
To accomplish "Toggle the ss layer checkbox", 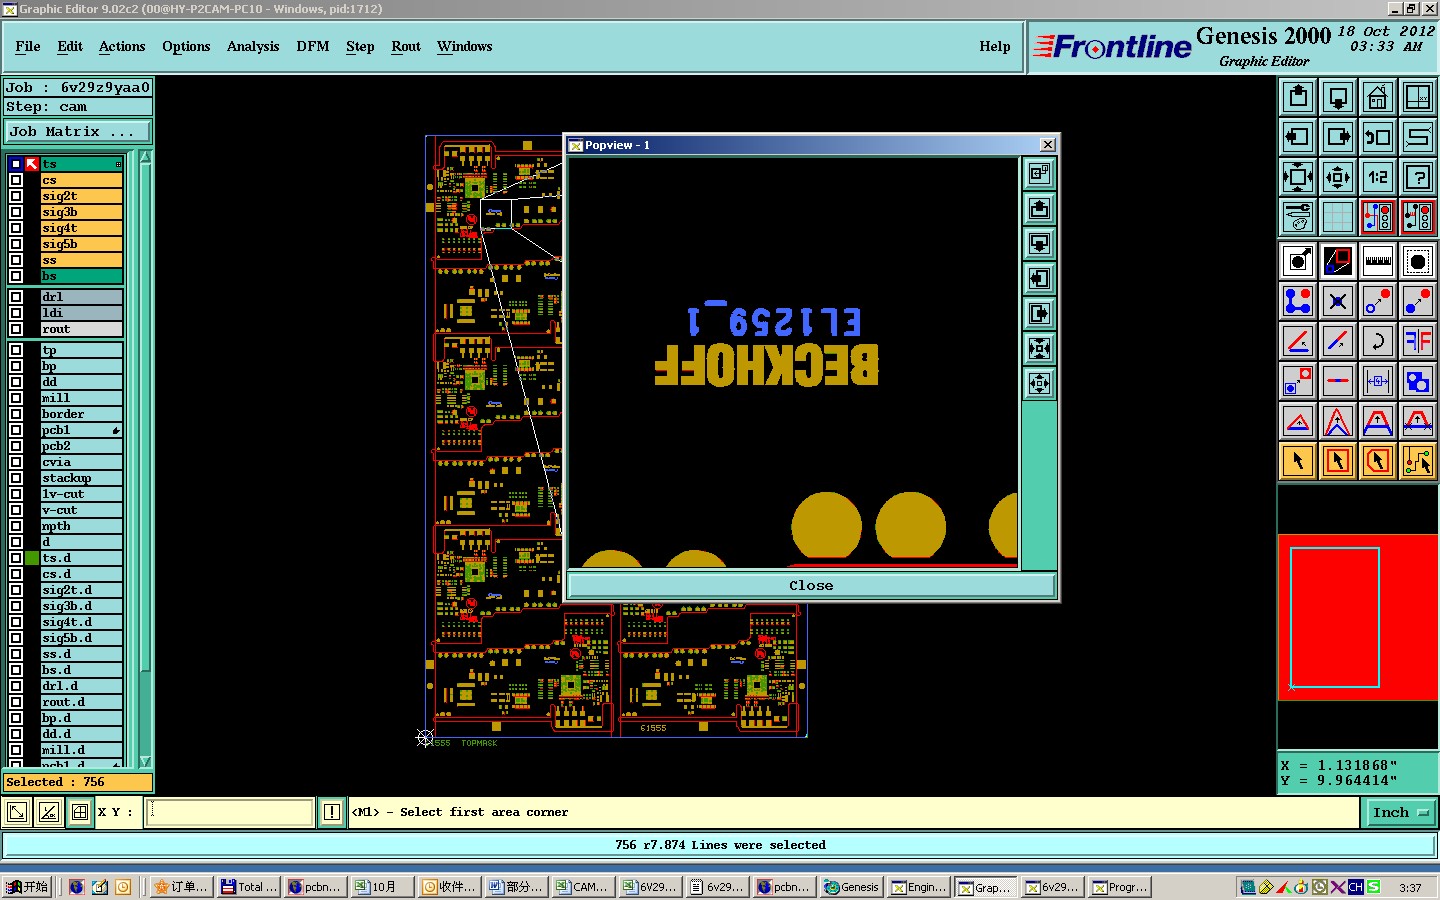I will click(16, 260).
